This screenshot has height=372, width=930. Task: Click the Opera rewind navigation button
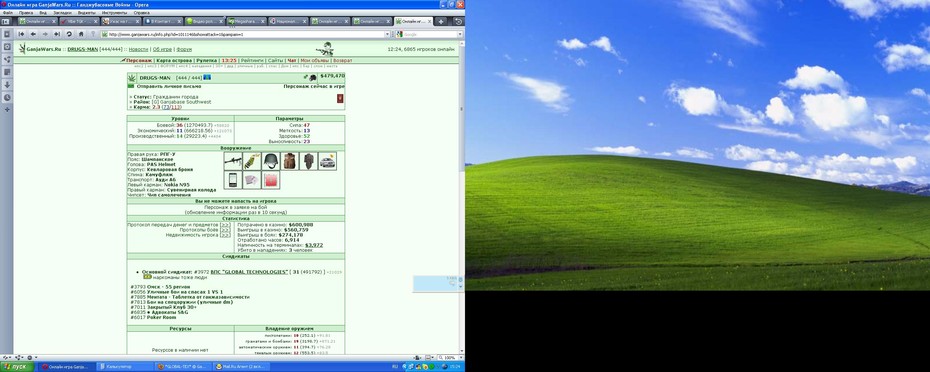[x=21, y=34]
